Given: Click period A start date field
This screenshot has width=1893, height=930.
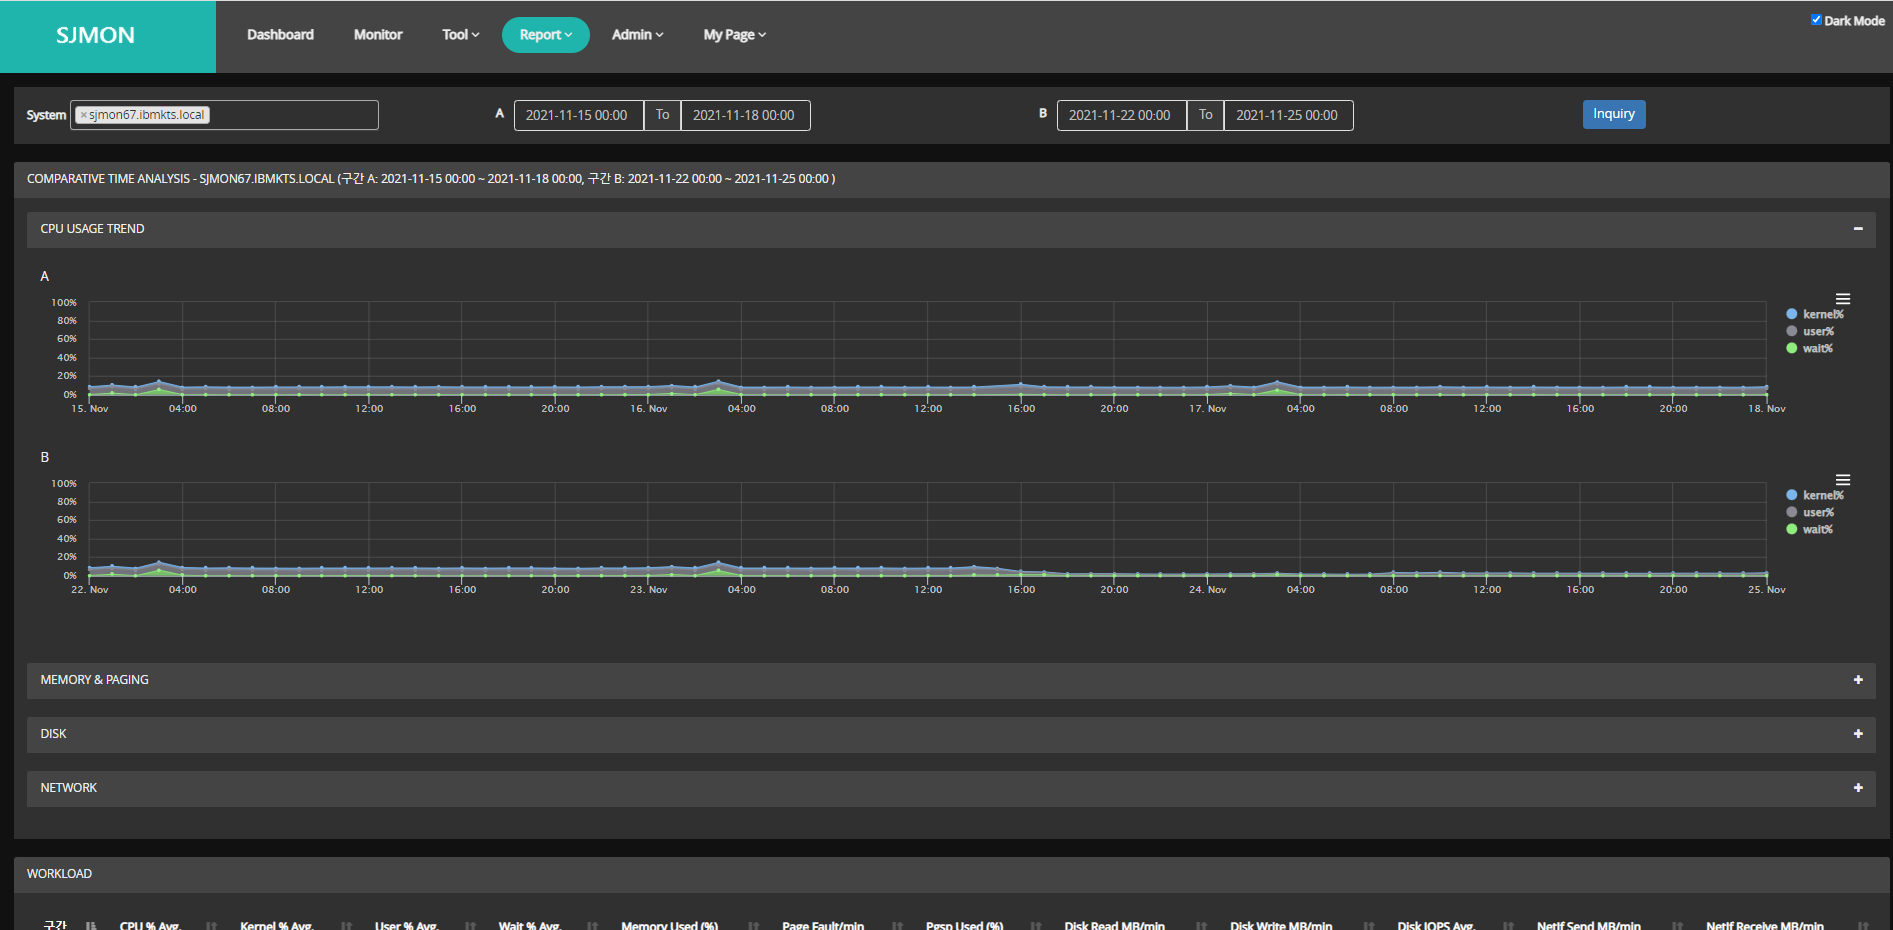Looking at the screenshot, I should coord(577,116).
